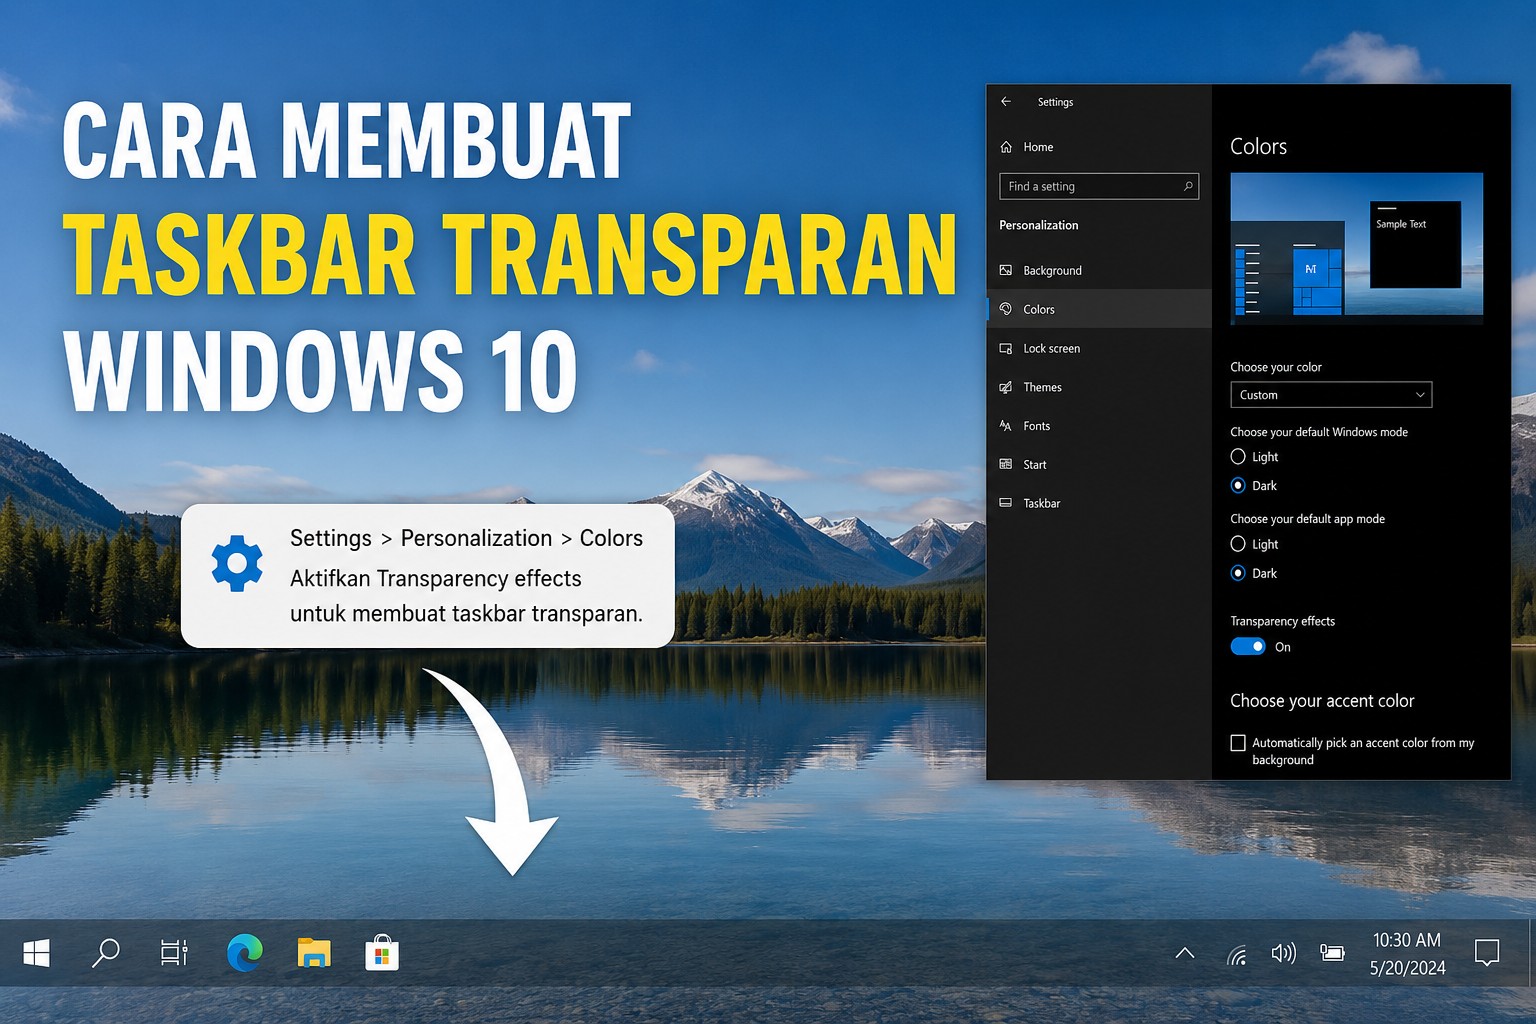Viewport: 1536px width, 1024px height.
Task: Open Microsoft Store from taskbar
Action: pos(382,953)
